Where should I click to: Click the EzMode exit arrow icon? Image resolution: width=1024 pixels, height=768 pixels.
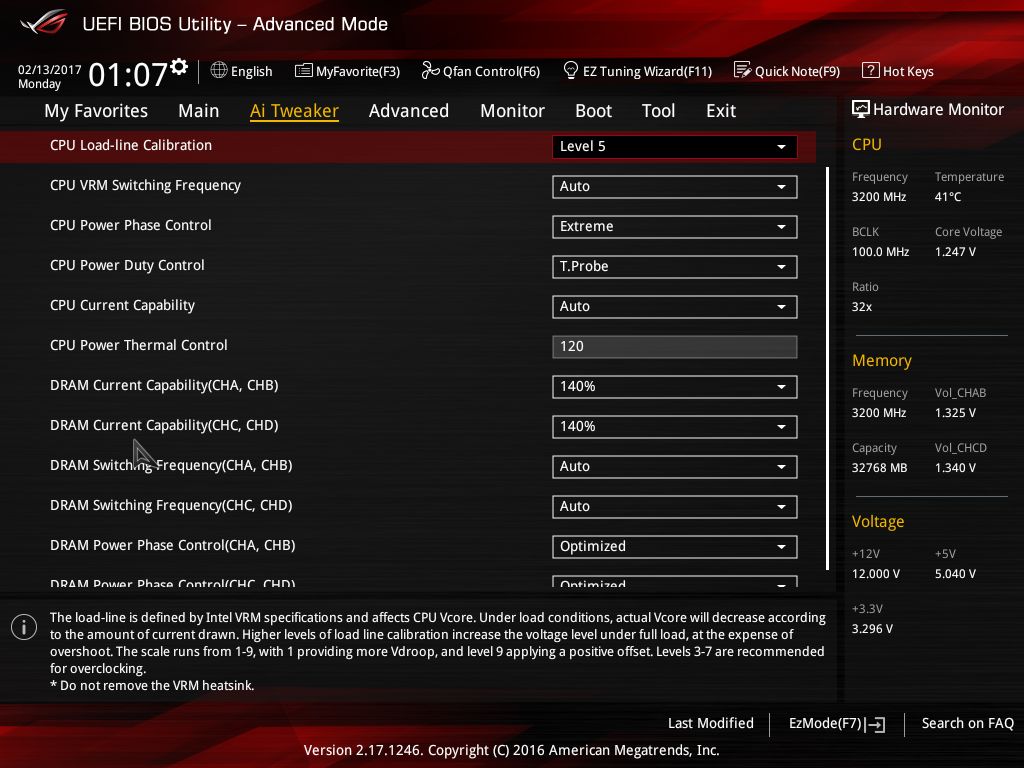(x=875, y=724)
